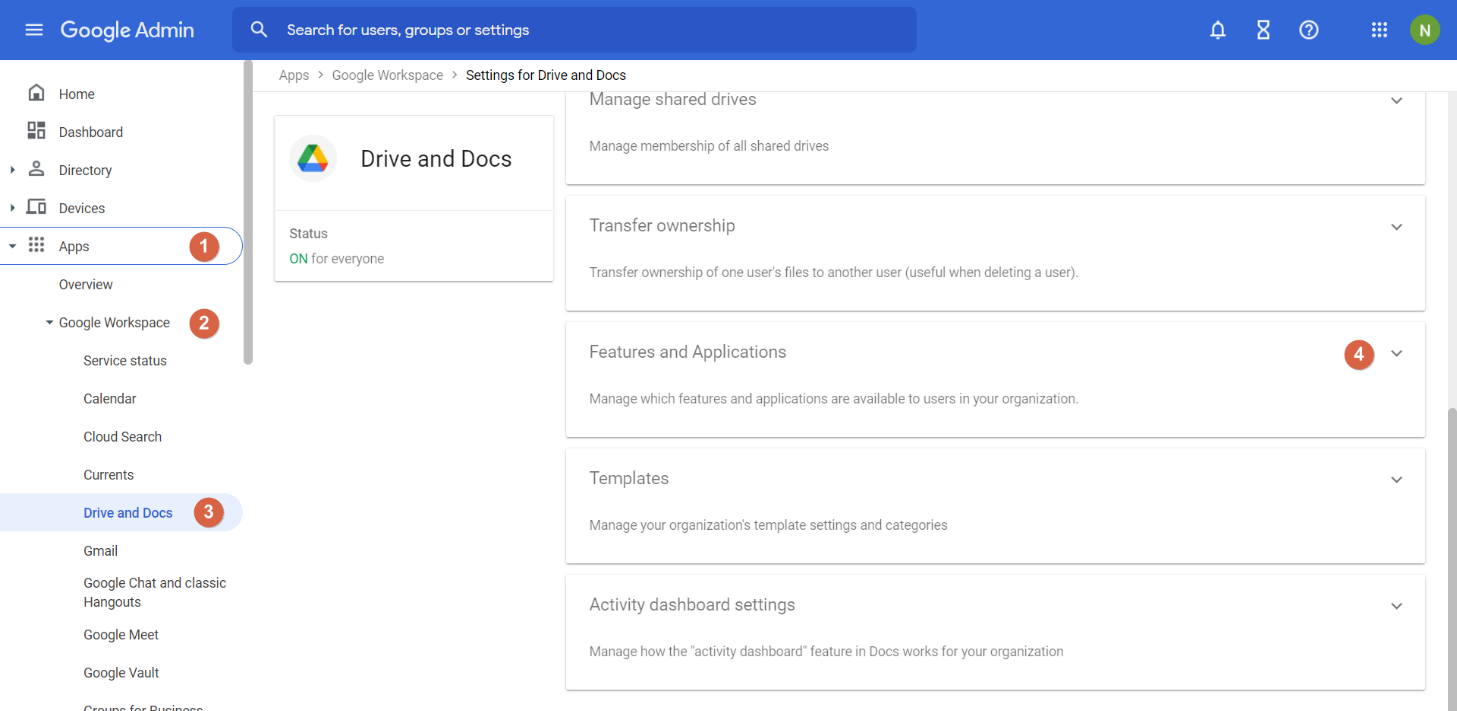The height and width of the screenshot is (711, 1457).
Task: Collapse the Google Workspace submenu arrow
Action: 49,323
